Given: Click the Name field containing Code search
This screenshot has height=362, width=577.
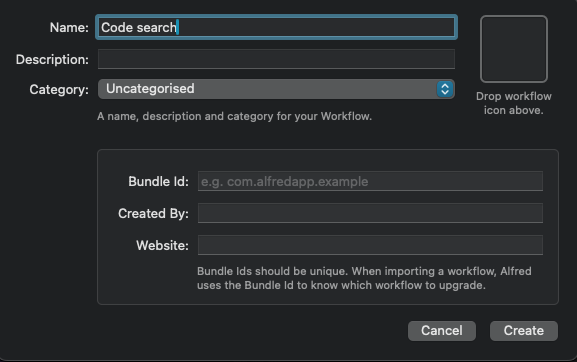Looking at the screenshot, I should [276, 27].
